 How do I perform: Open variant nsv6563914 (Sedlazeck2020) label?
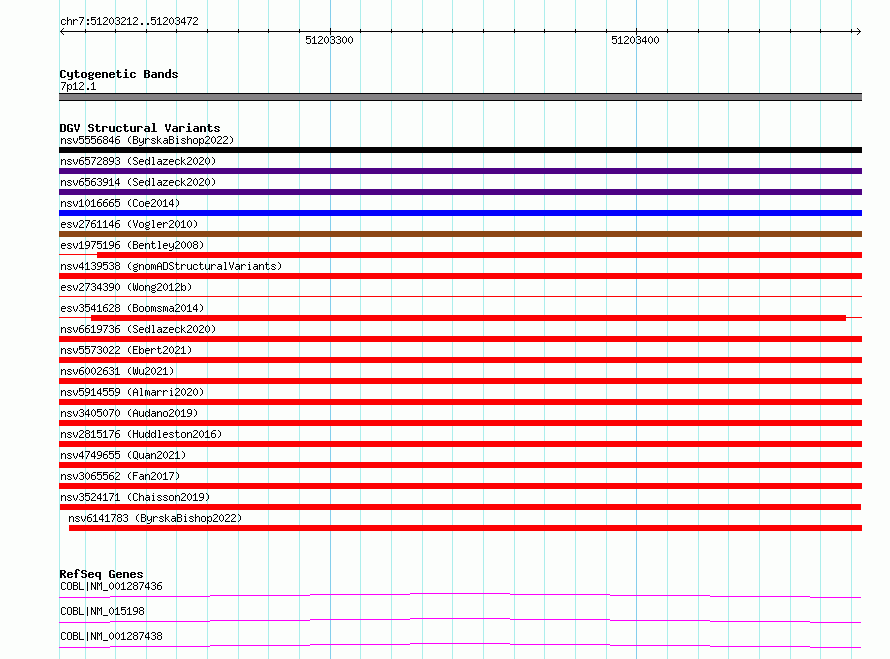pos(138,182)
